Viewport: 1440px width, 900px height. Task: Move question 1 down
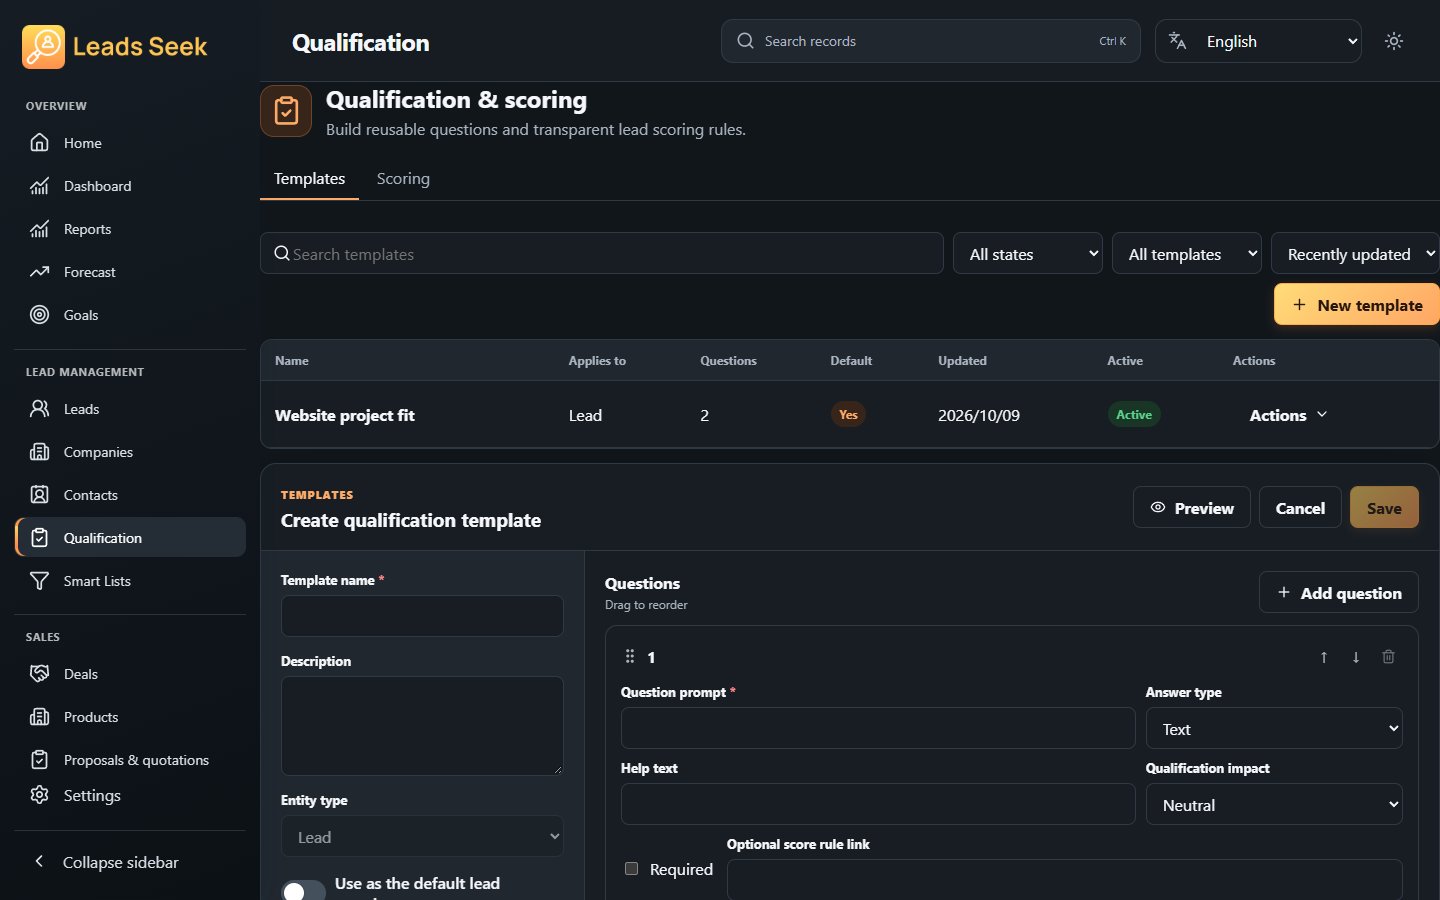click(x=1356, y=657)
